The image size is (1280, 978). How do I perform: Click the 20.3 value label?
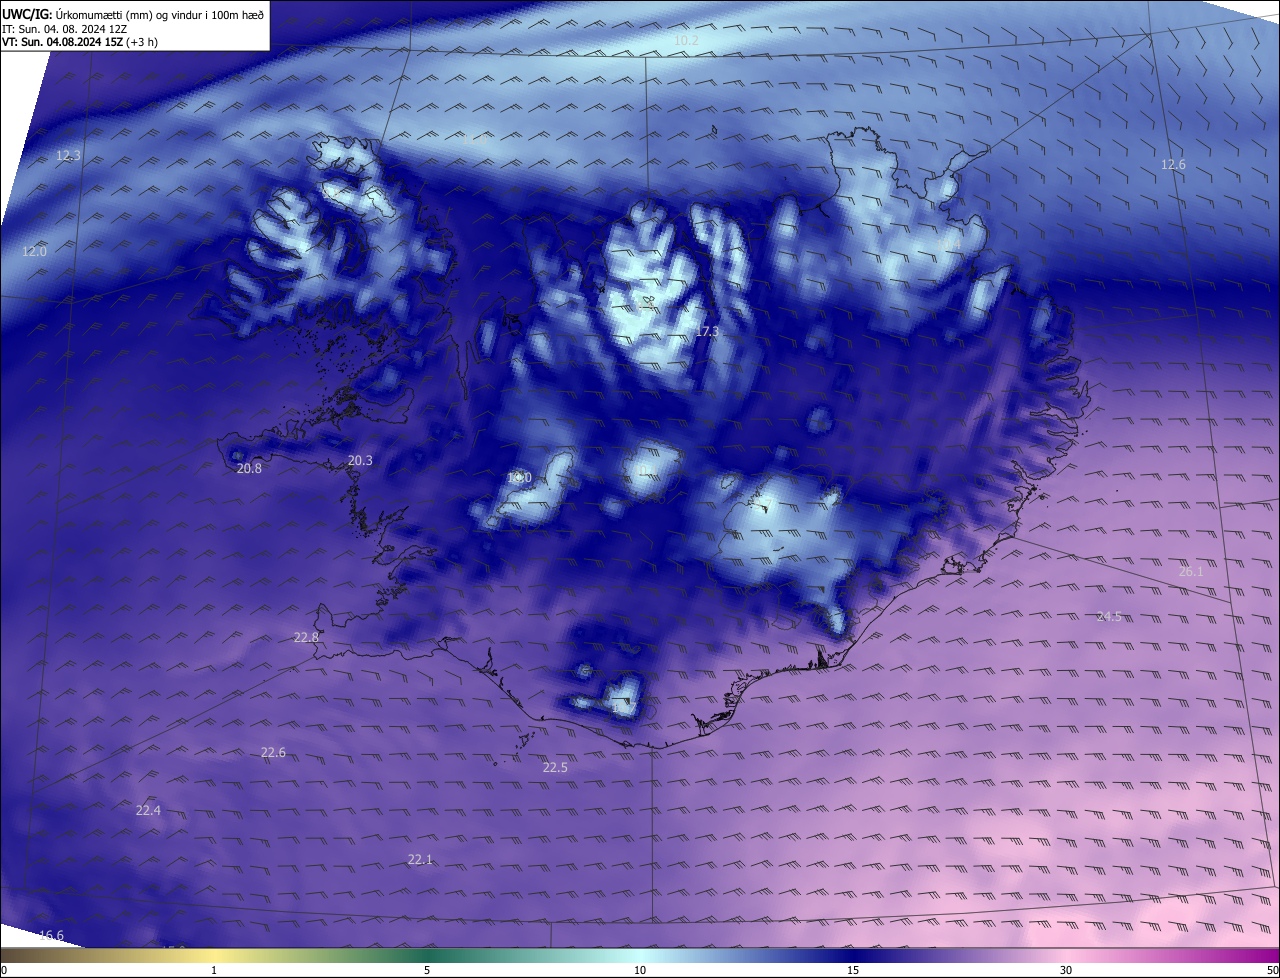coord(360,460)
